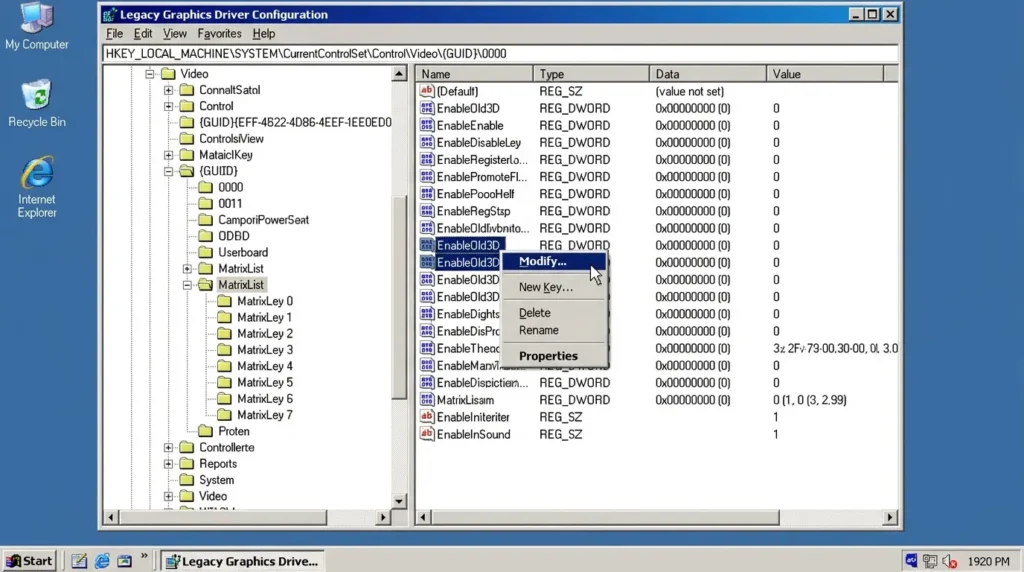Click the network tray icon

[x=930, y=561]
